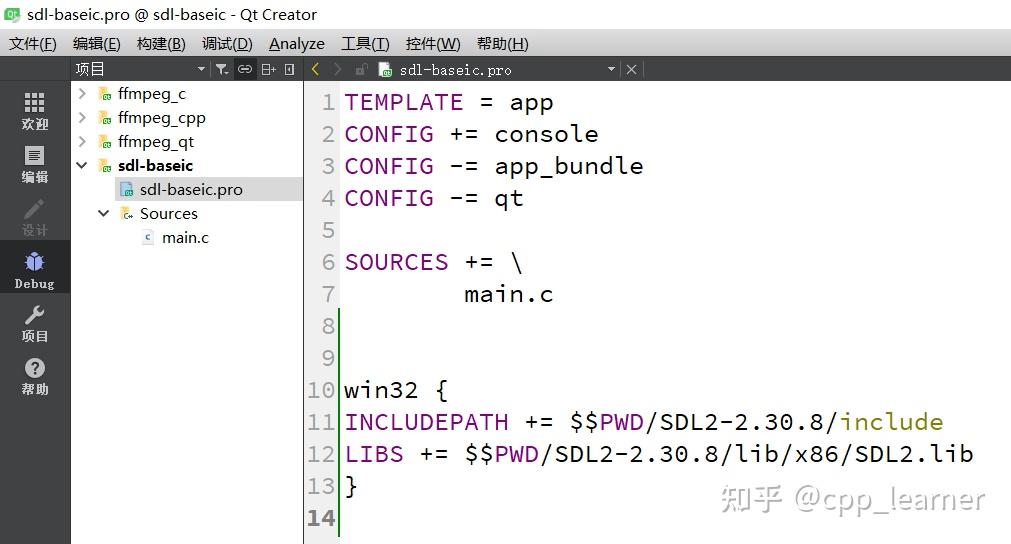Open the Welcome mode in the sidebar
Image resolution: width=1011 pixels, height=544 pixels.
[x=35, y=111]
